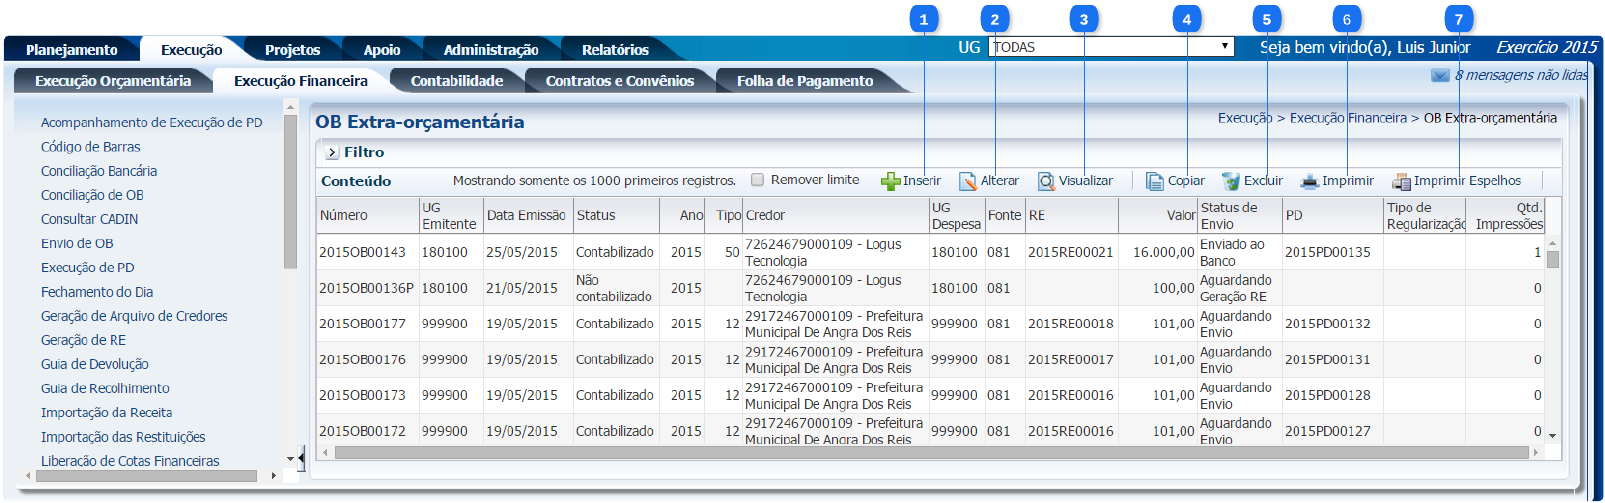Viewport: 1605px width, 503px height.
Task: Open the Relatórios top menu tab
Action: point(615,50)
